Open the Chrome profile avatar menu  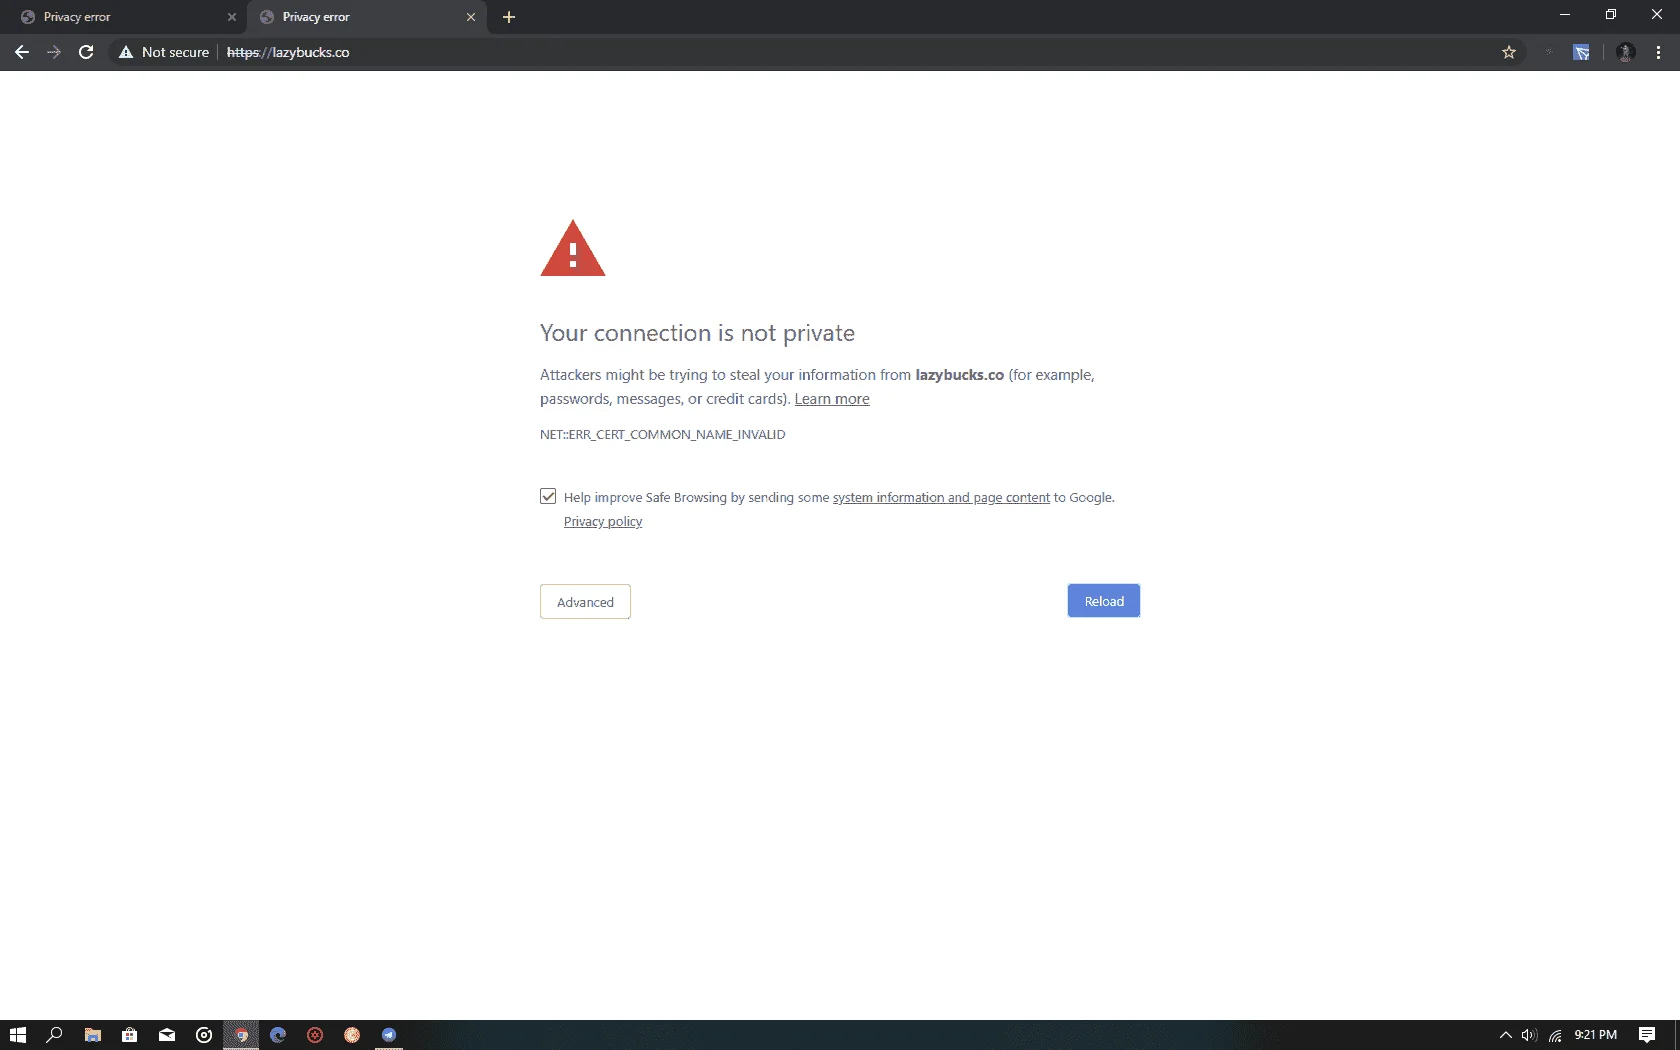[x=1626, y=52]
